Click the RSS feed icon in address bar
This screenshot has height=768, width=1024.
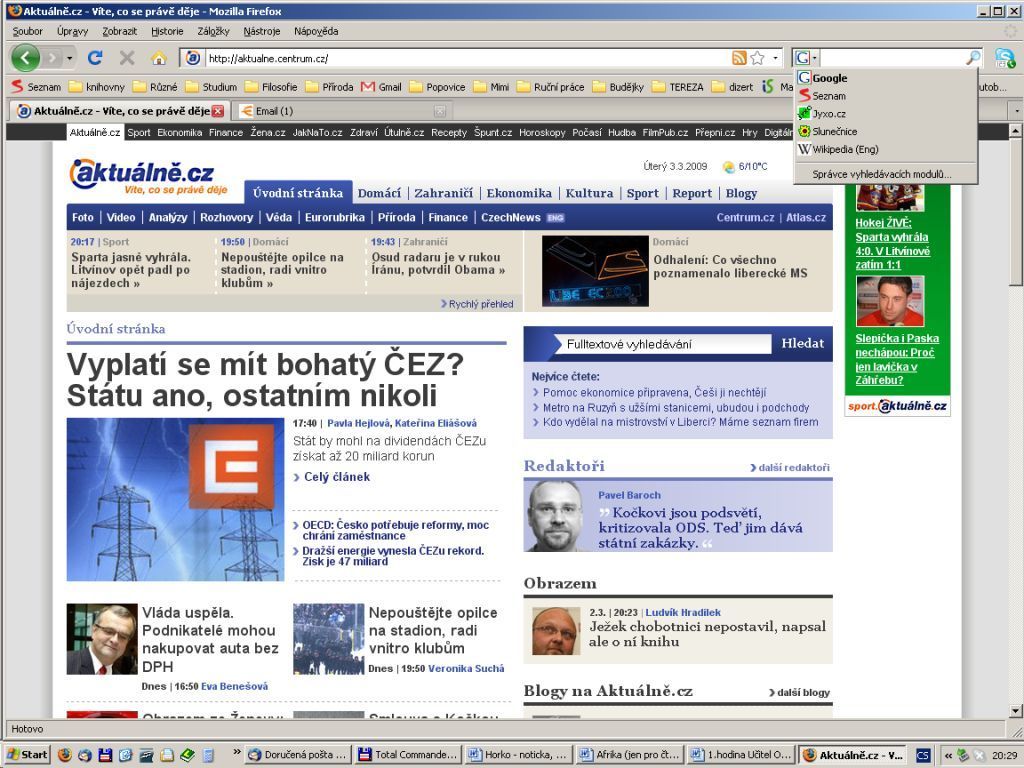(x=739, y=58)
